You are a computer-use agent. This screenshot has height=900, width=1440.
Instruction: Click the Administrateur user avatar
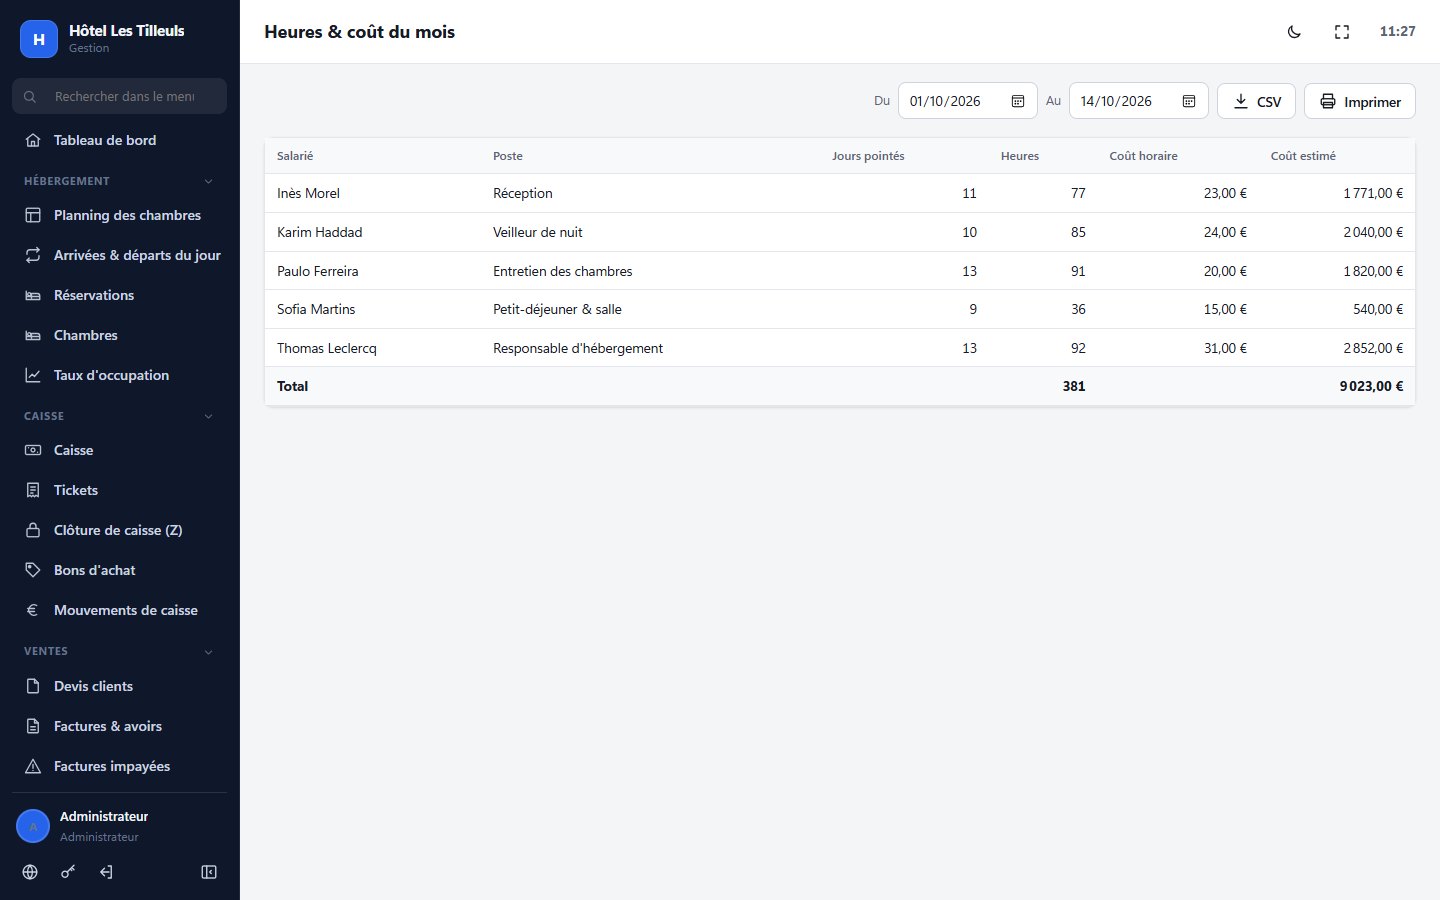point(33,826)
